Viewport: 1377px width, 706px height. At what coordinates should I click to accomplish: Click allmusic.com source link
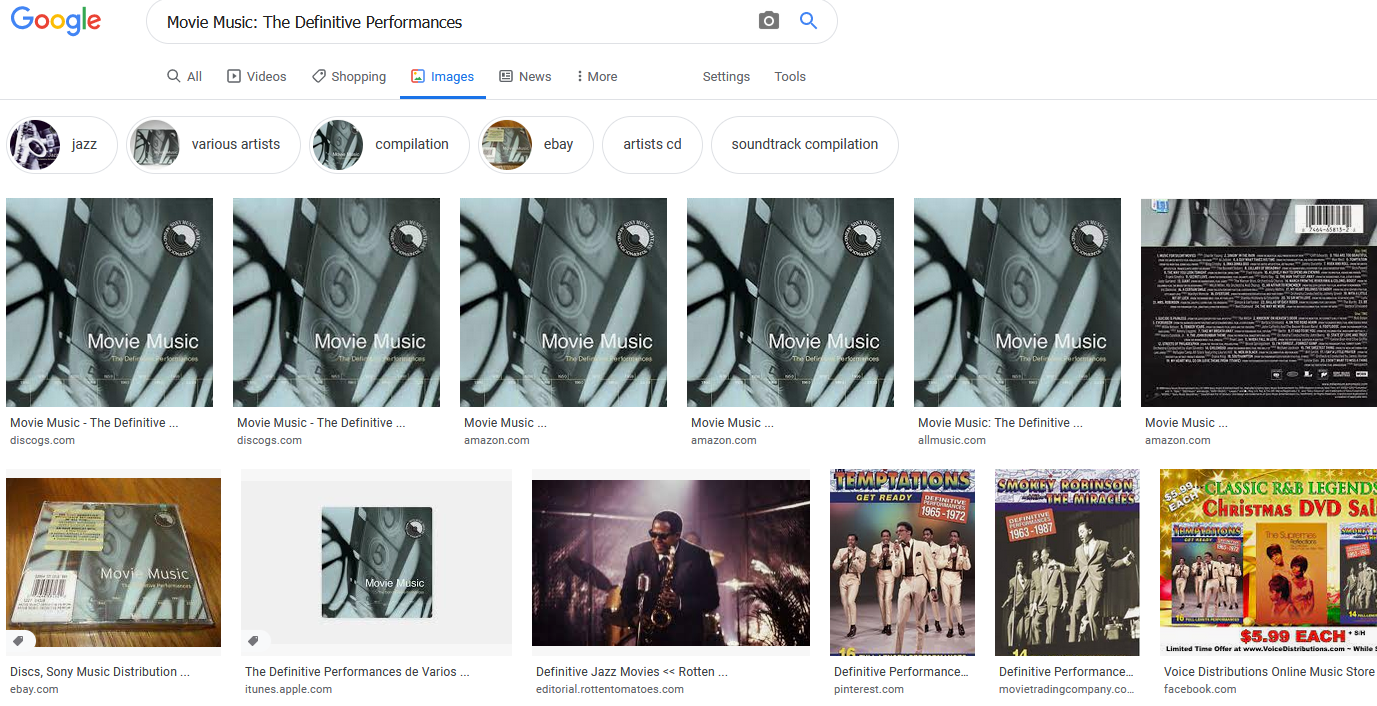tap(952, 440)
